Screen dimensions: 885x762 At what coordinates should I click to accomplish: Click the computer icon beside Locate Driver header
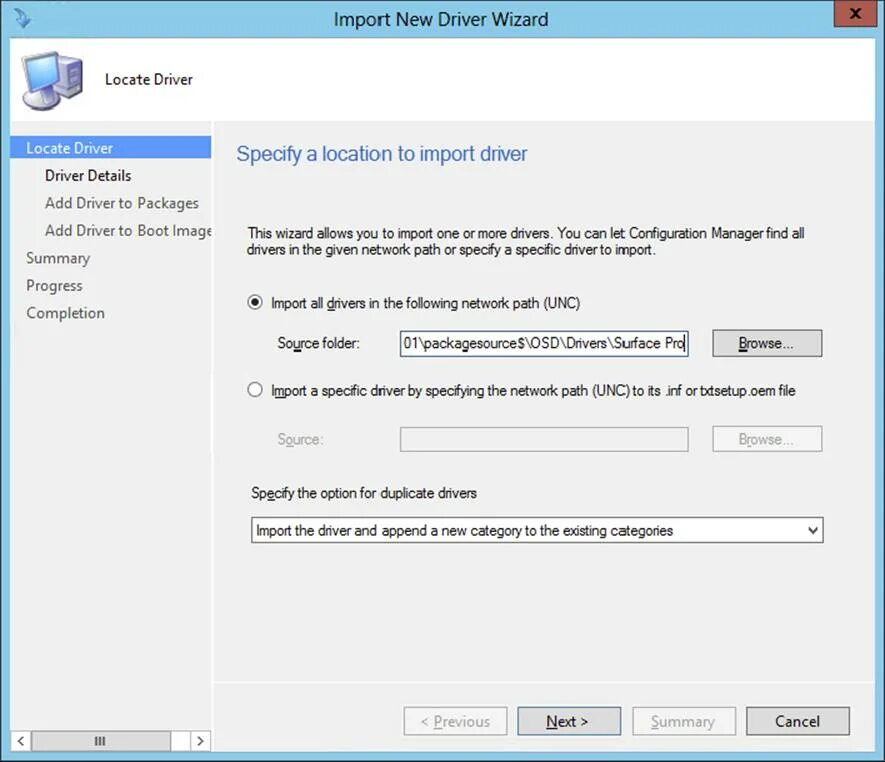(x=52, y=81)
